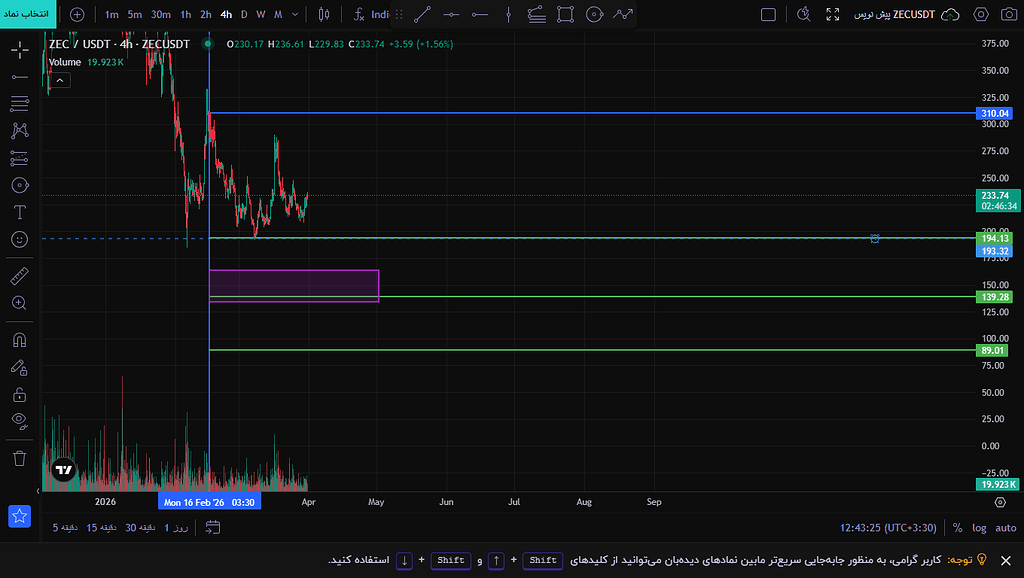The height and width of the screenshot is (578, 1024).
Task: Select the trend line tool in favorites bar
Action: (423, 14)
